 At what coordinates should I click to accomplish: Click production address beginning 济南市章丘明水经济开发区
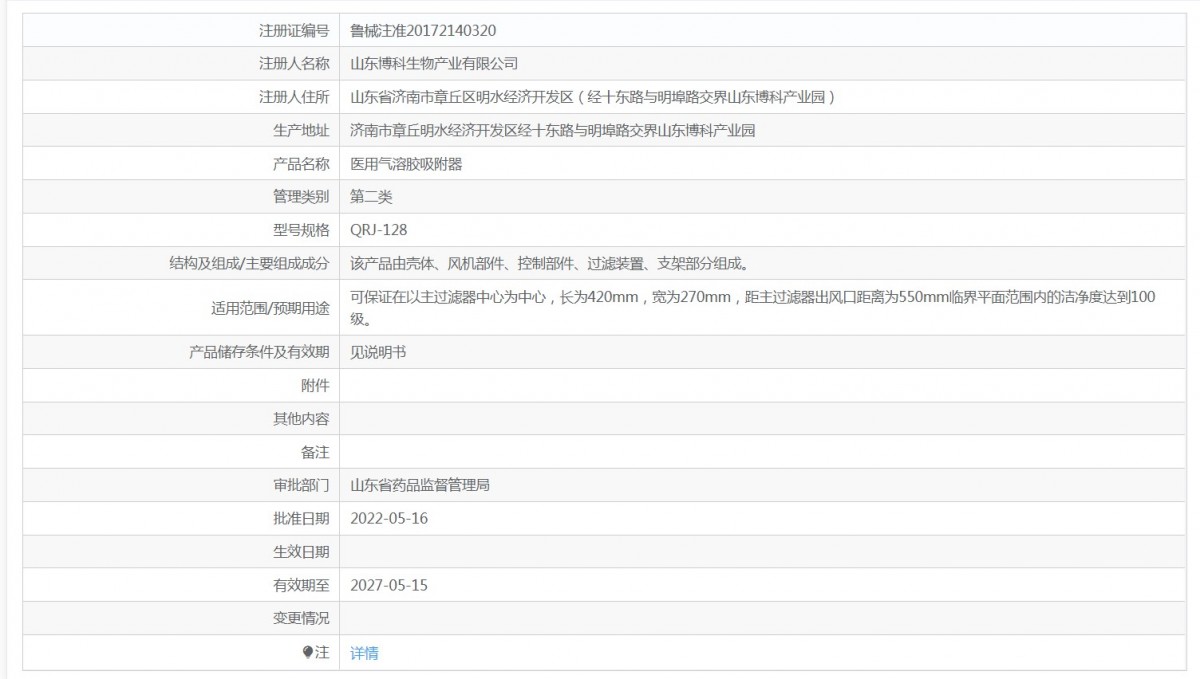(552, 131)
